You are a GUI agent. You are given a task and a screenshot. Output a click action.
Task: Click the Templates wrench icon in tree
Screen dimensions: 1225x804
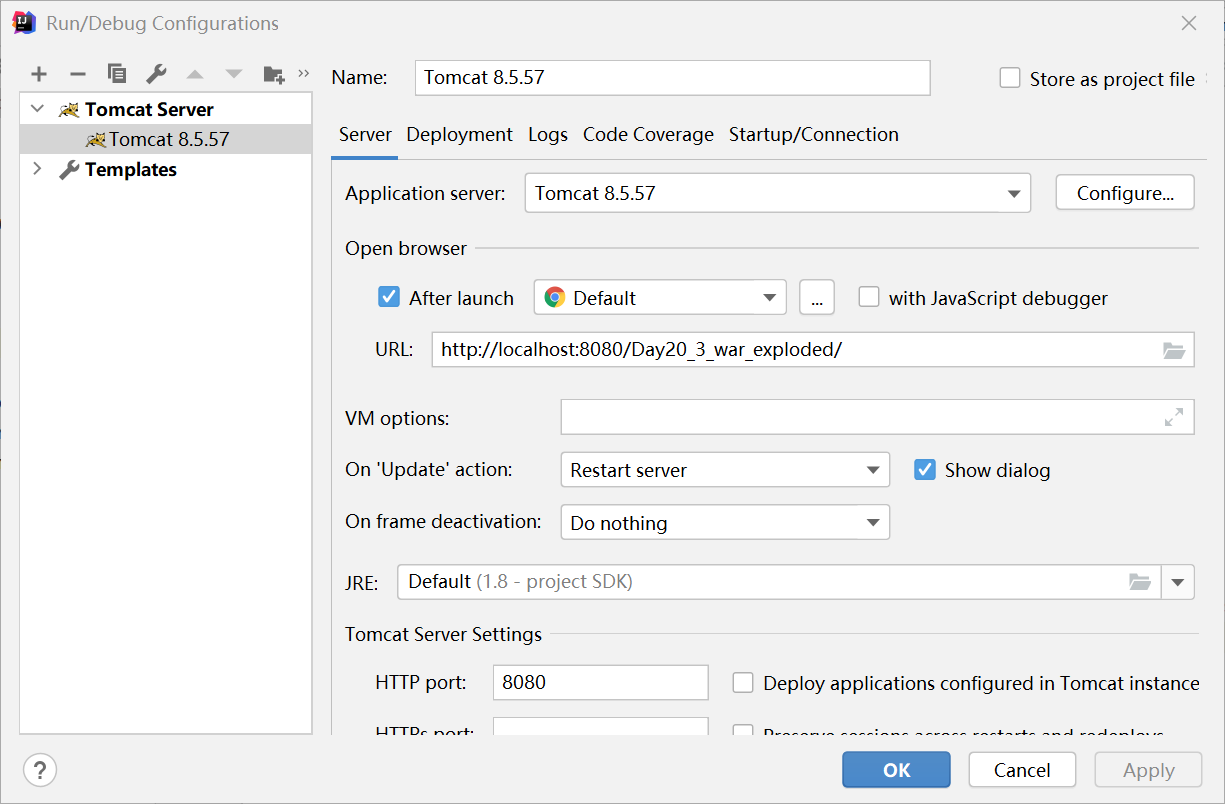coord(69,170)
